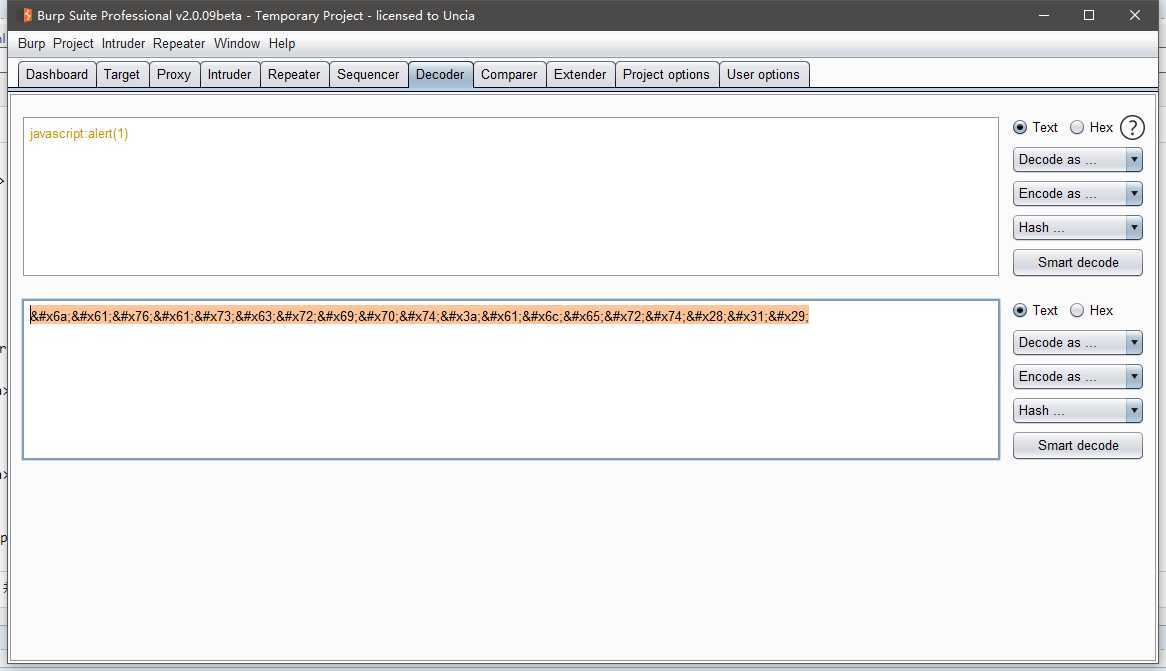
Task: Switch to the Repeater tab
Action: (294, 74)
